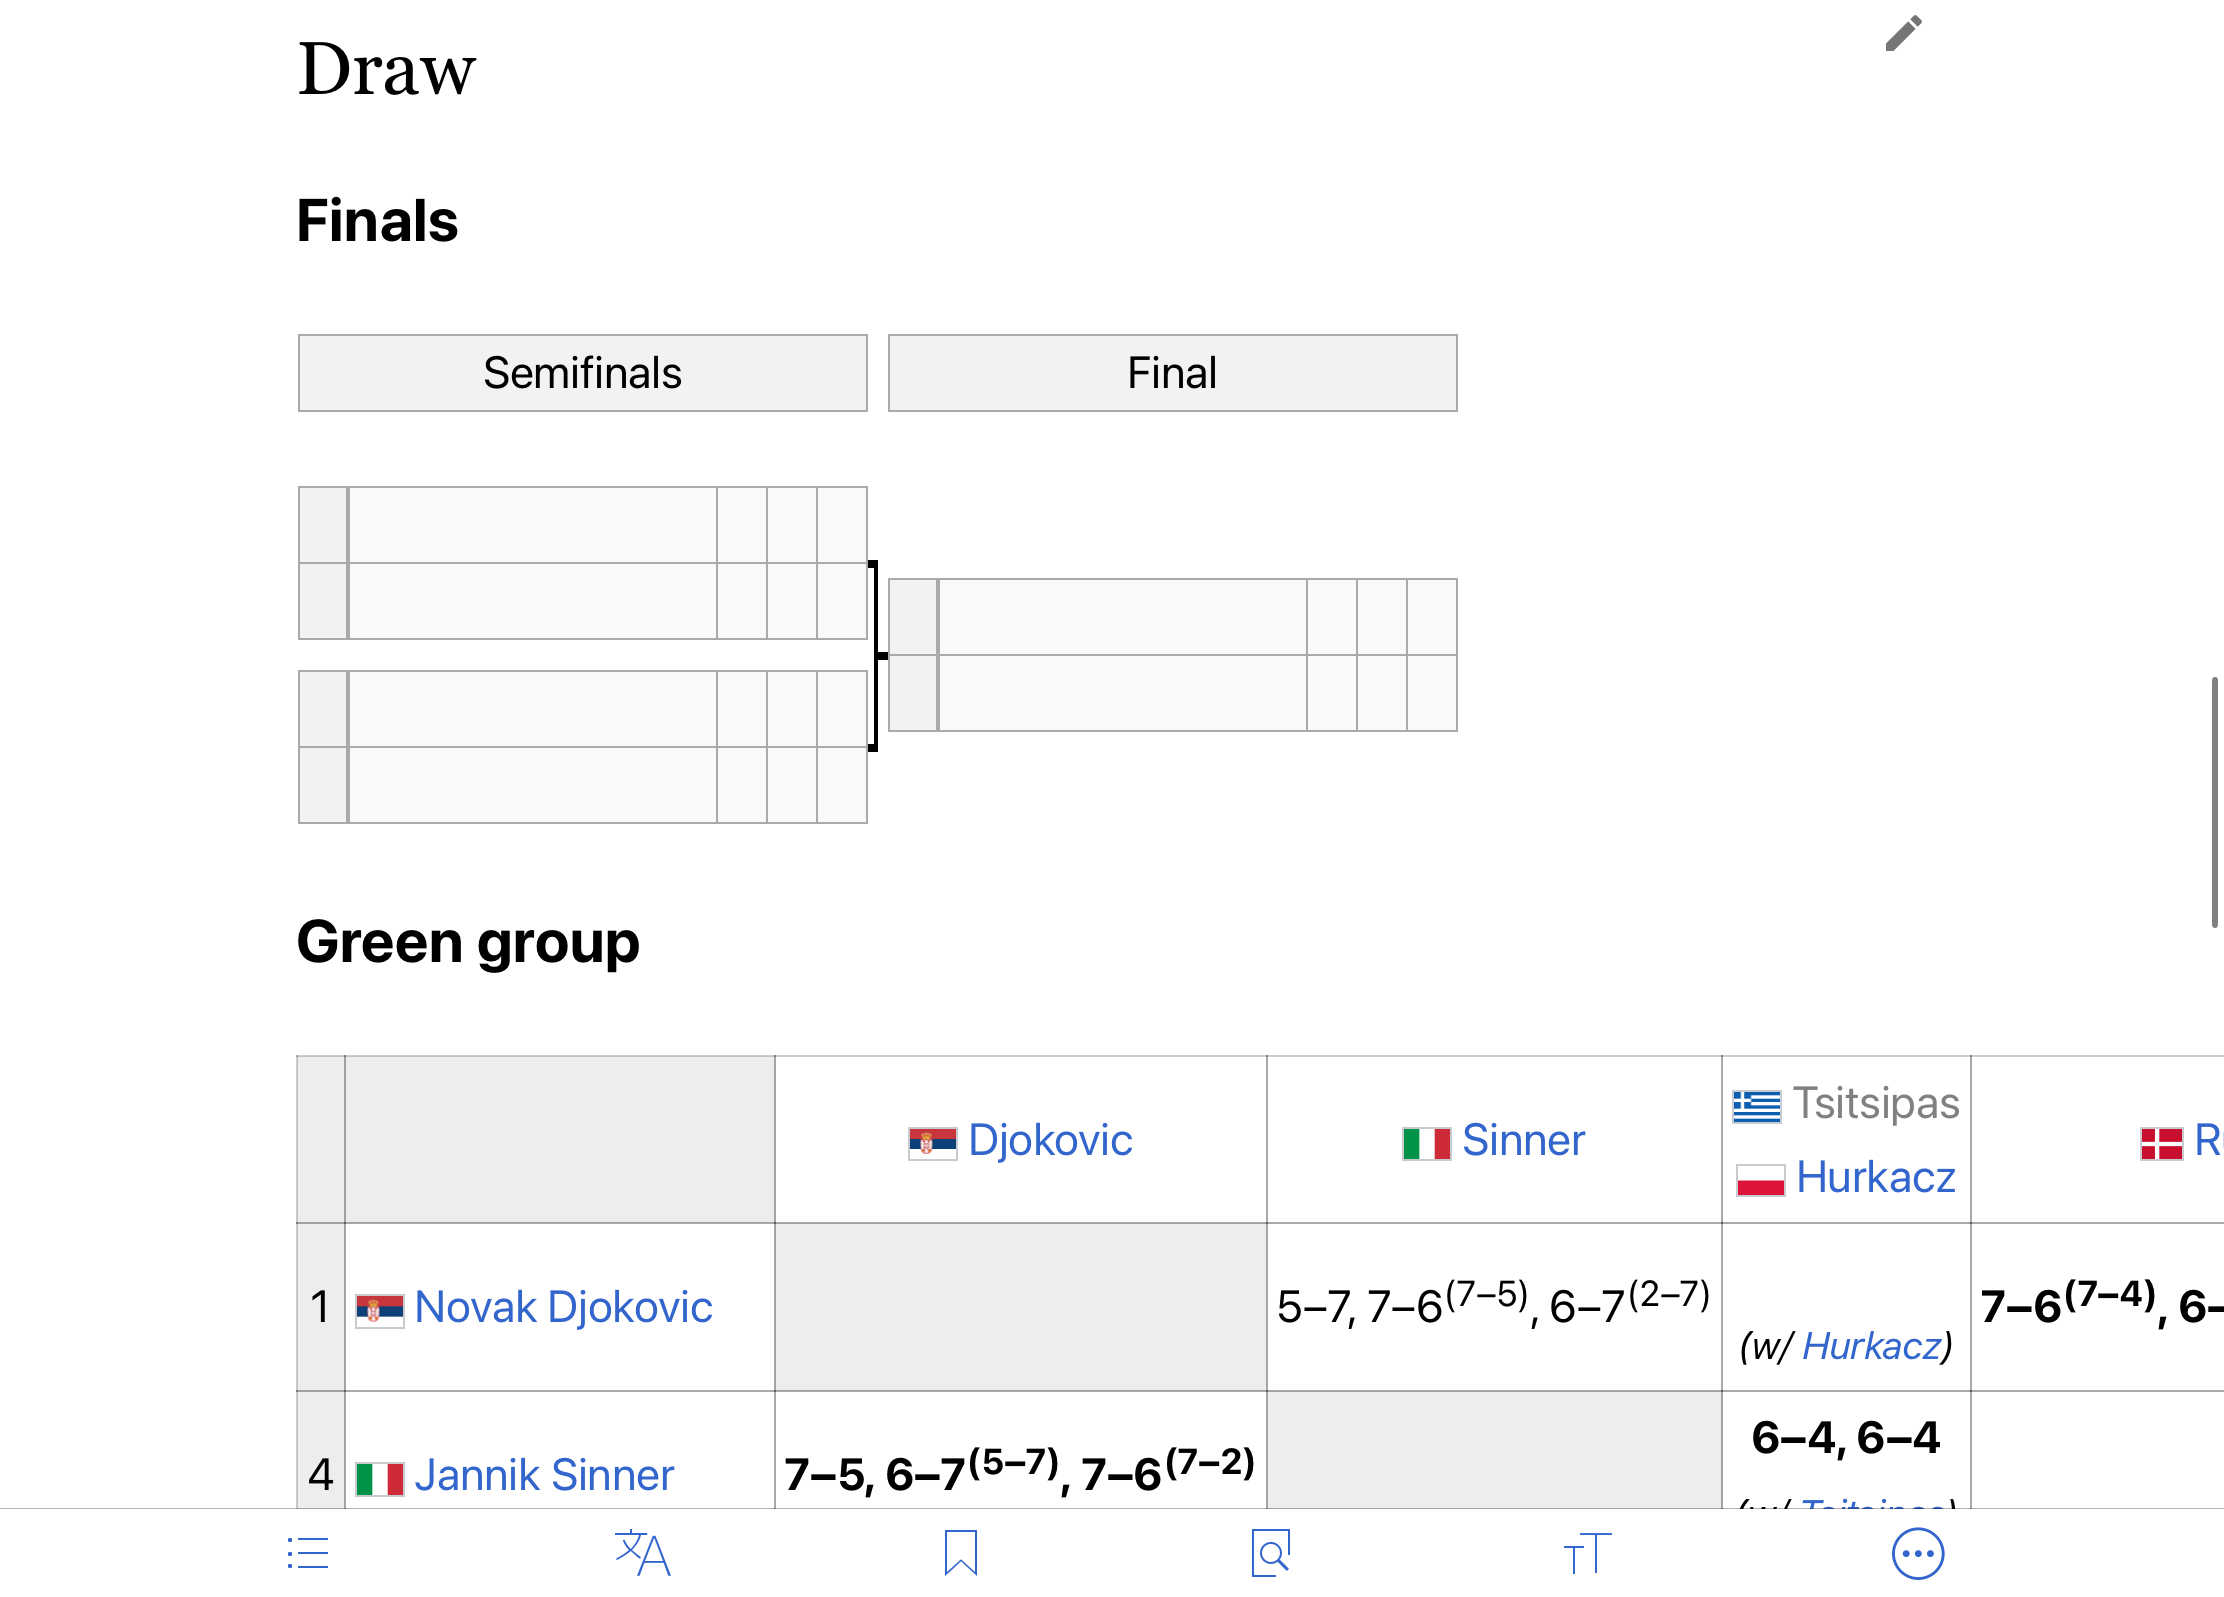2224x1597 pixels.
Task: Tap the Italian flag beside Jannik Sinner
Action: (x=380, y=1477)
